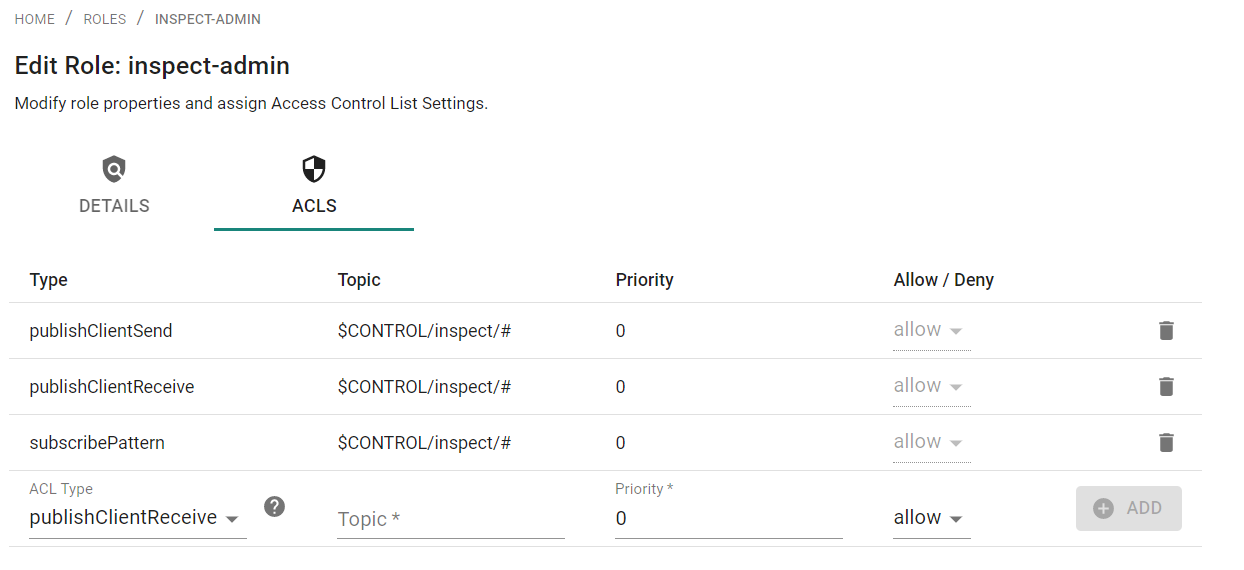Viewport: 1244px width, 570px height.
Task: Go to HOME breadcrumb link
Action: [35, 19]
